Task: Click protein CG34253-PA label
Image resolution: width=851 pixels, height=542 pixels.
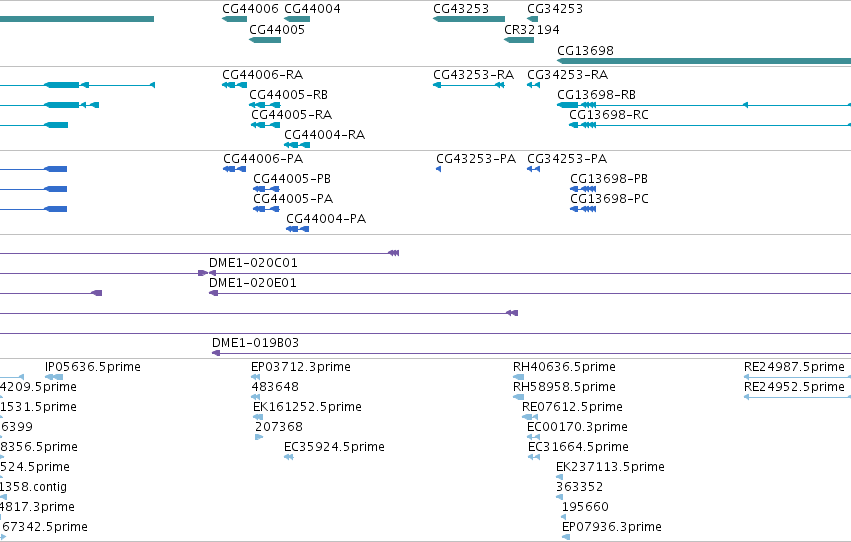Action: 567,158
